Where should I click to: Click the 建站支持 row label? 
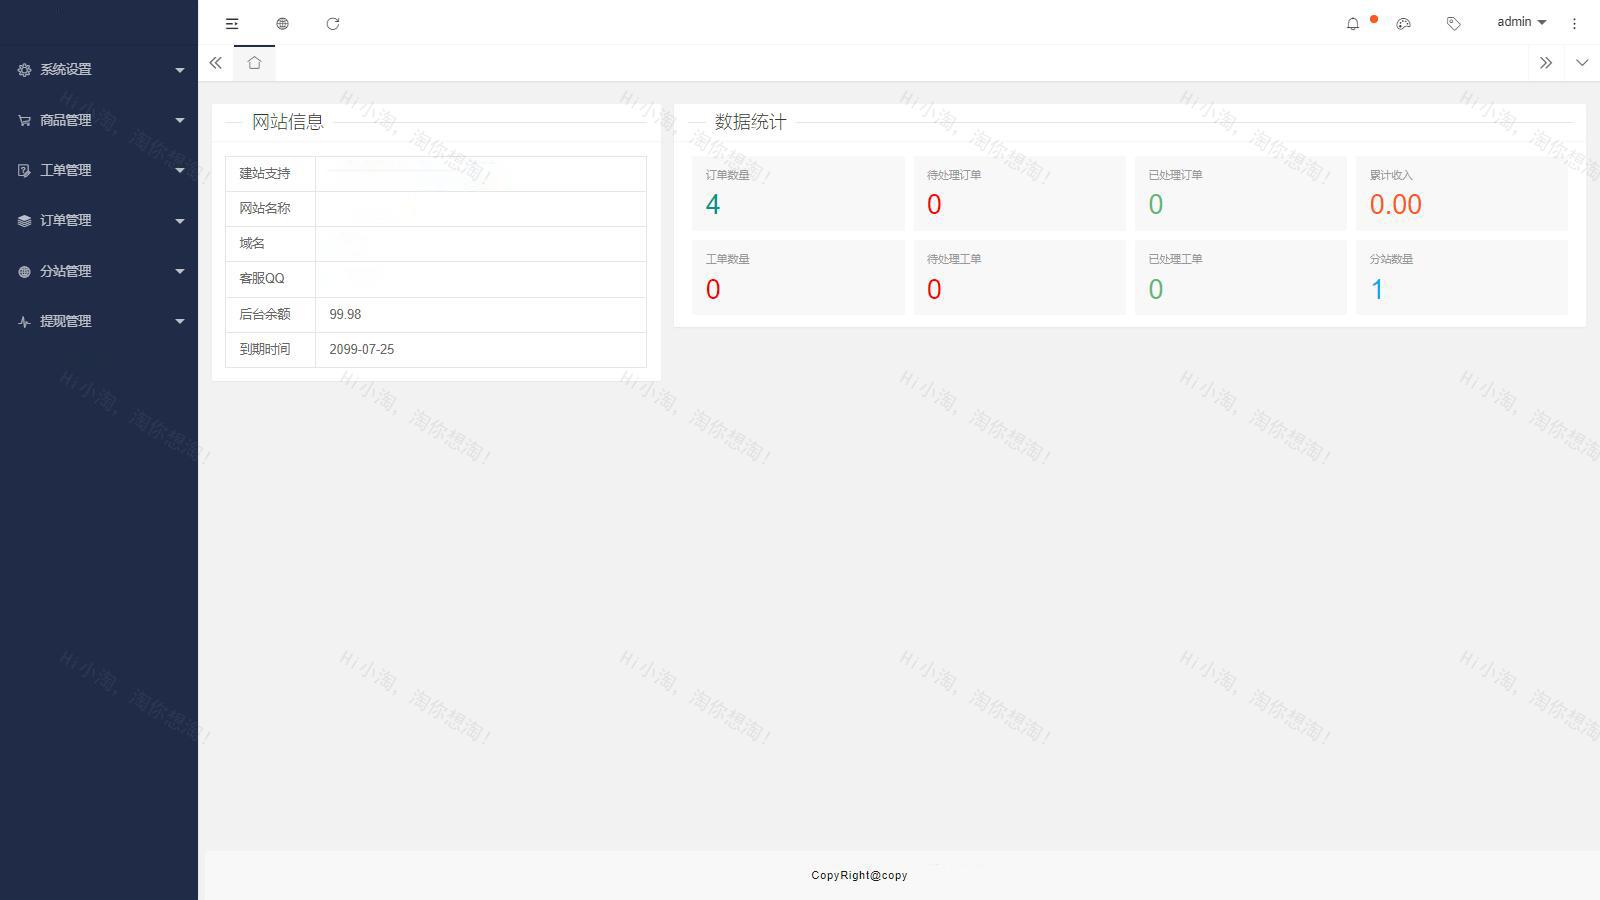pos(265,173)
